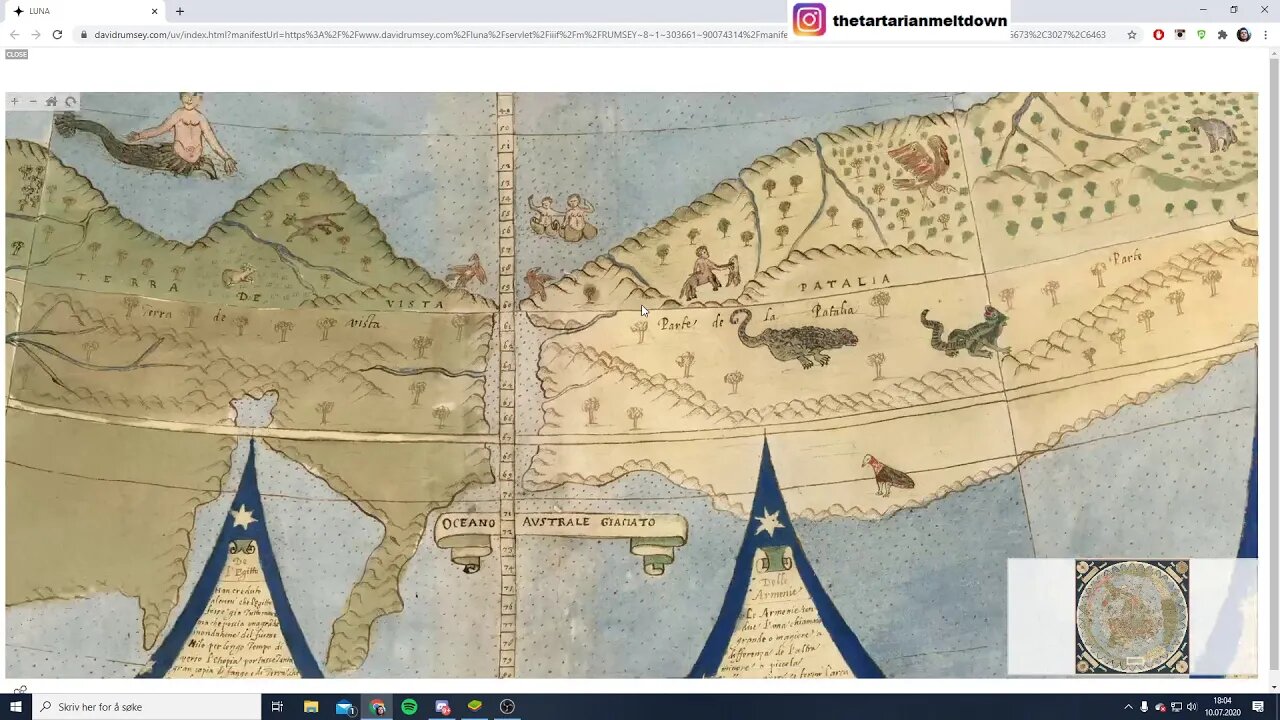This screenshot has height=720, width=1280.
Task: Close the viewer with CLOSE button
Action: pos(16,54)
